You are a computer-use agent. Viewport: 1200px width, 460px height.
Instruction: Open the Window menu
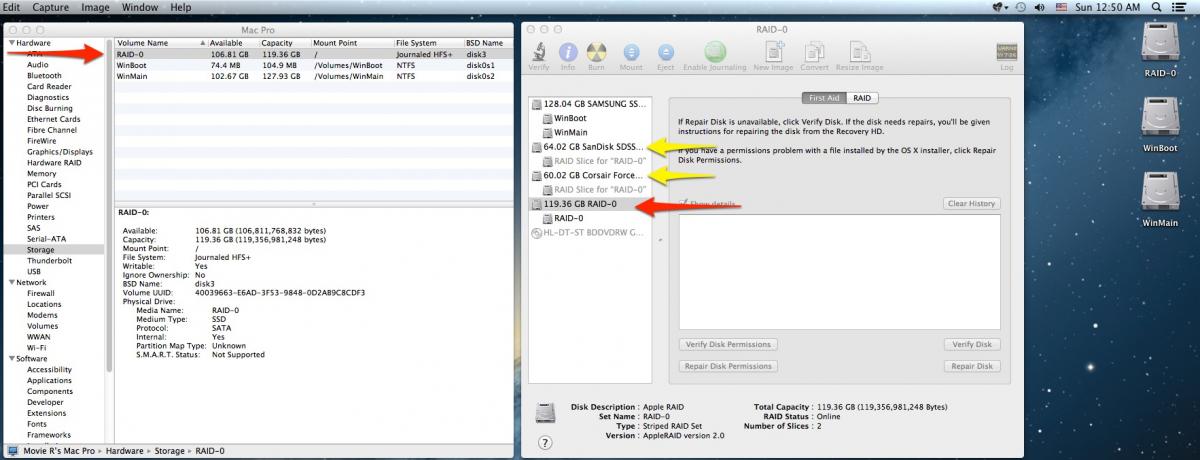click(140, 7)
